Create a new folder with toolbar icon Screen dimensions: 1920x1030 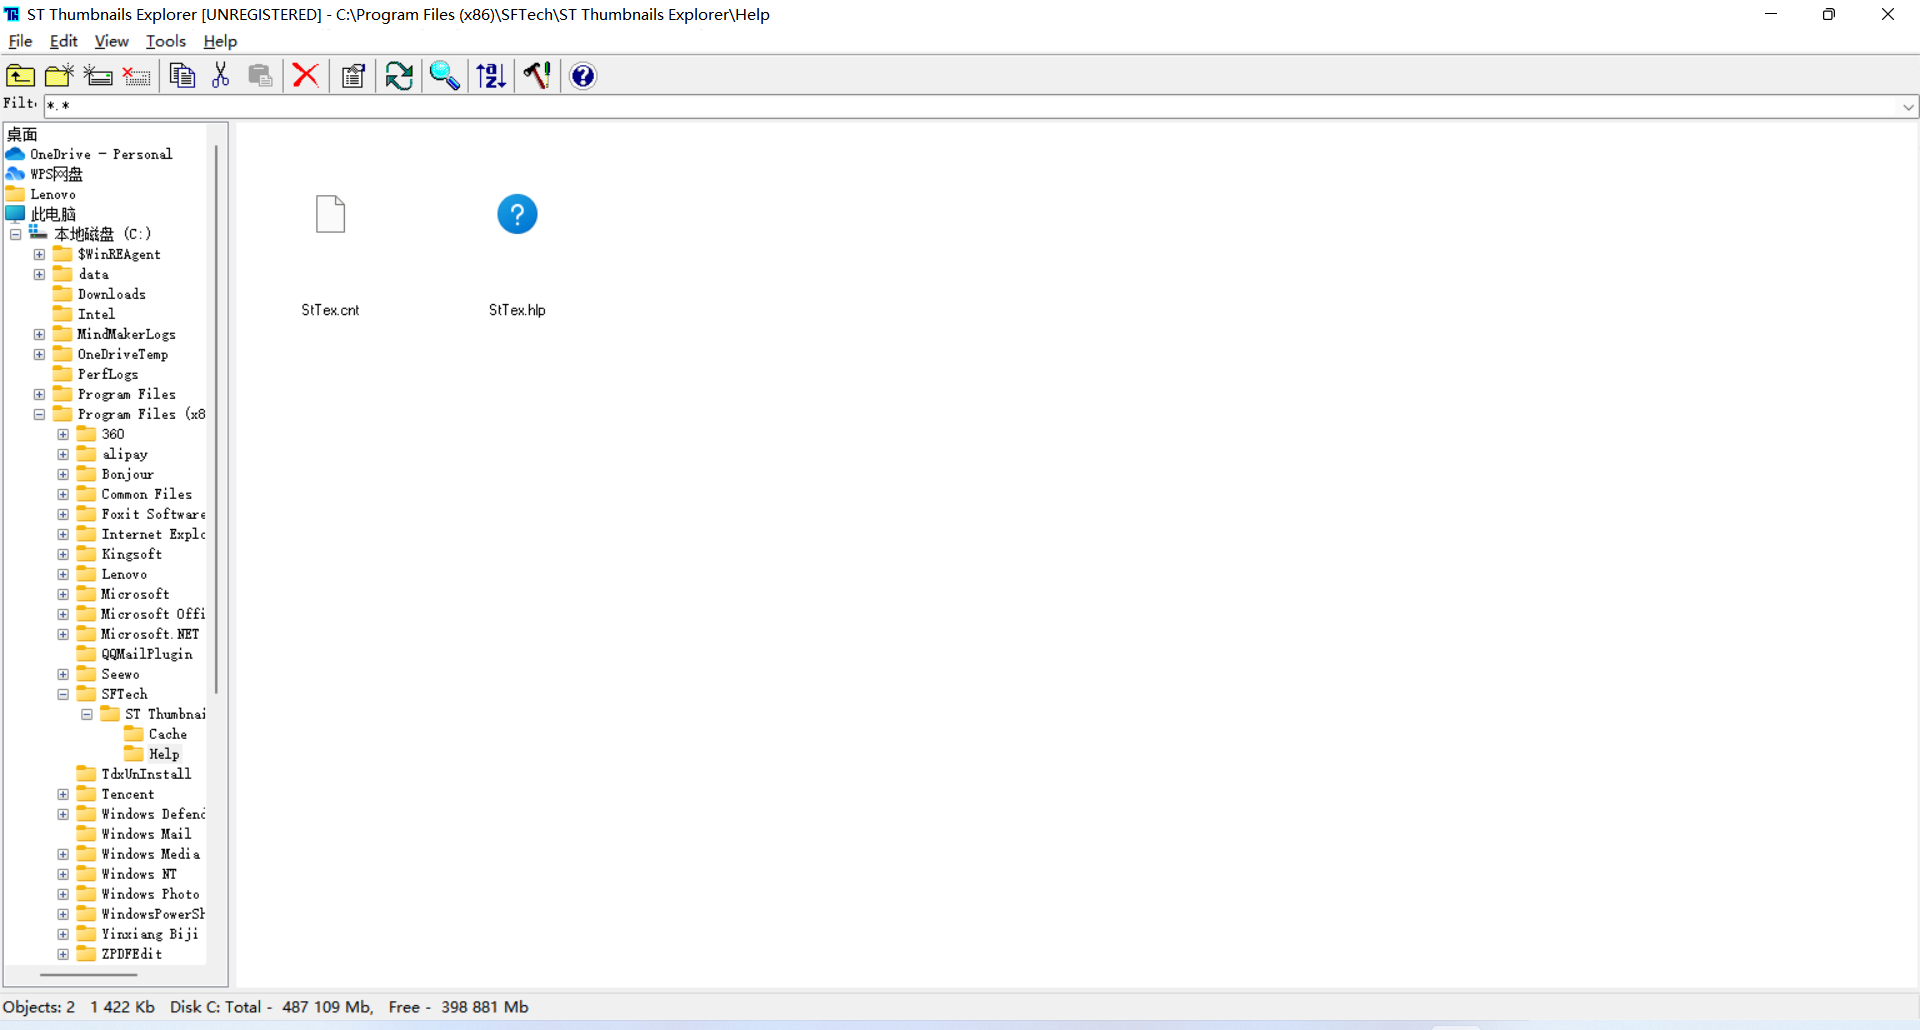coord(59,76)
